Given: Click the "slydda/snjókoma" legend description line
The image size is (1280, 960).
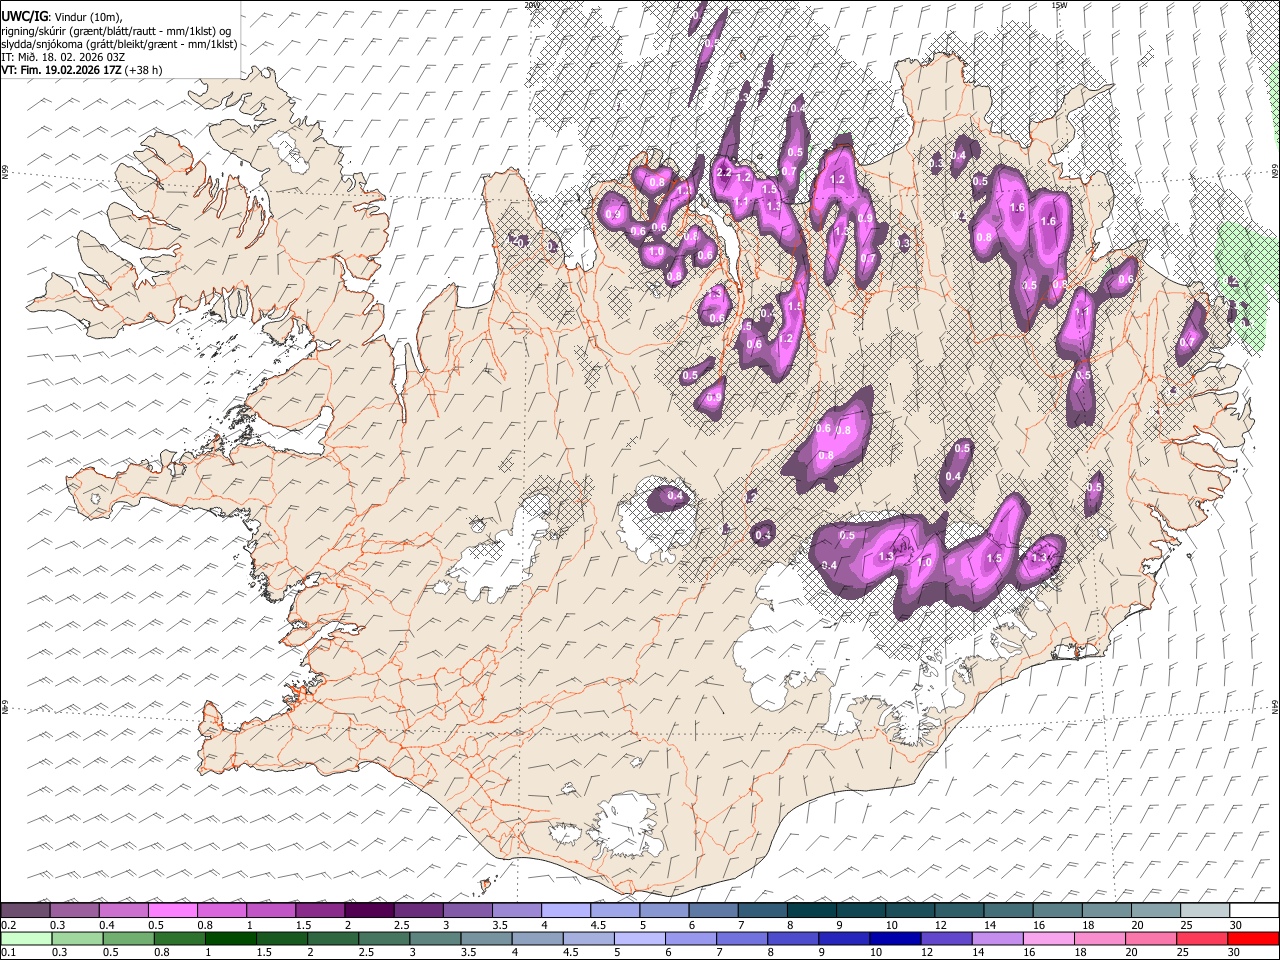Looking at the screenshot, I should click(x=119, y=44).
